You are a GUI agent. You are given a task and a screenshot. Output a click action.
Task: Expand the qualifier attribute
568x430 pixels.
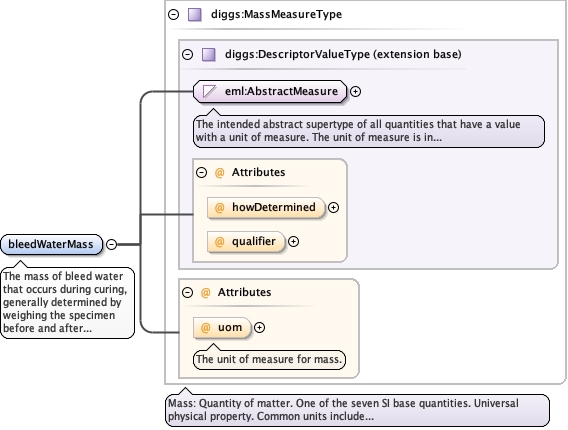[293, 242]
